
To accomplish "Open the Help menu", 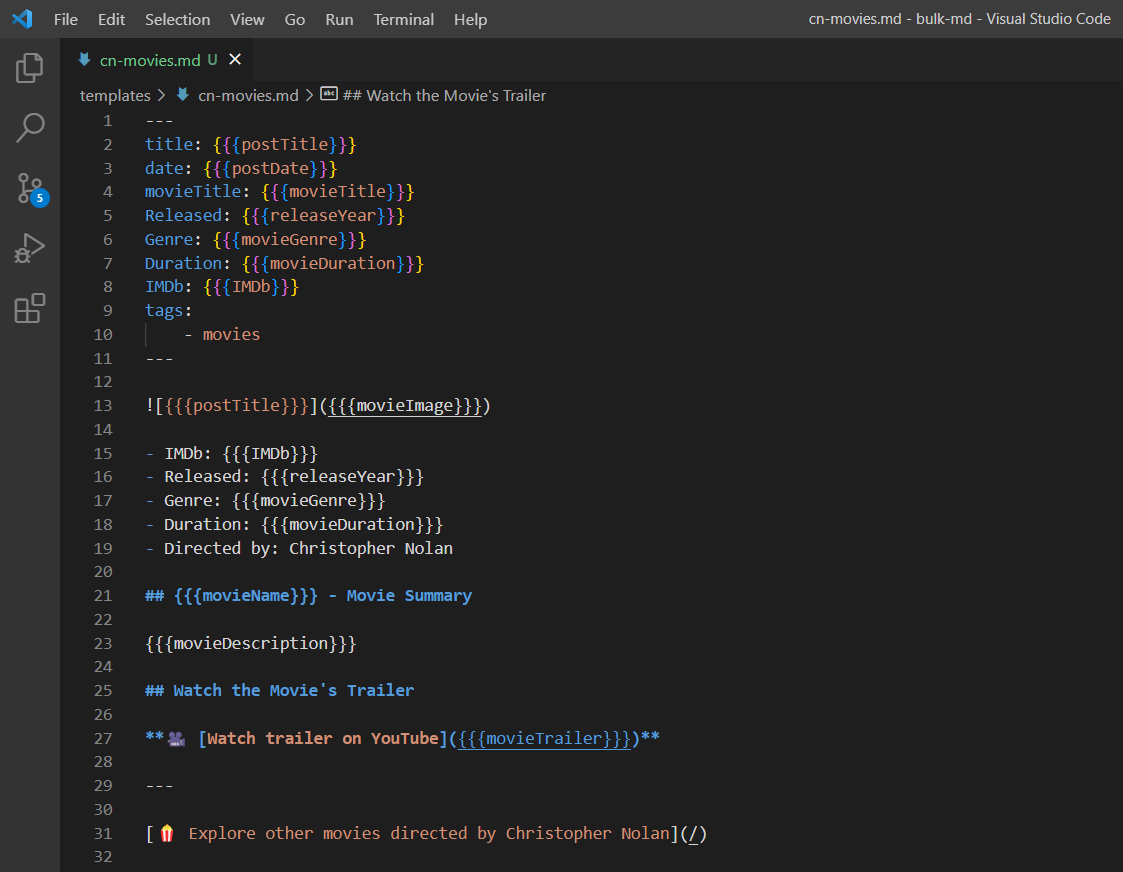I will (471, 19).
